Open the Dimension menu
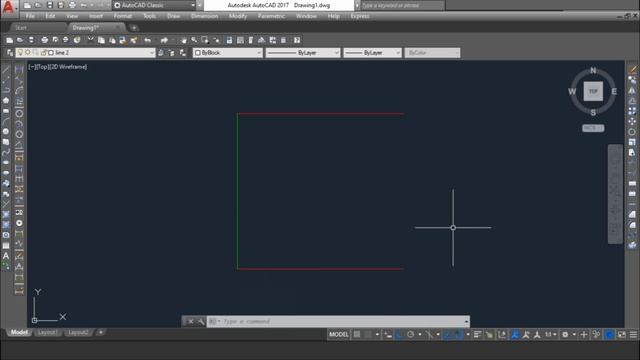The width and height of the screenshot is (640, 360). [204, 16]
